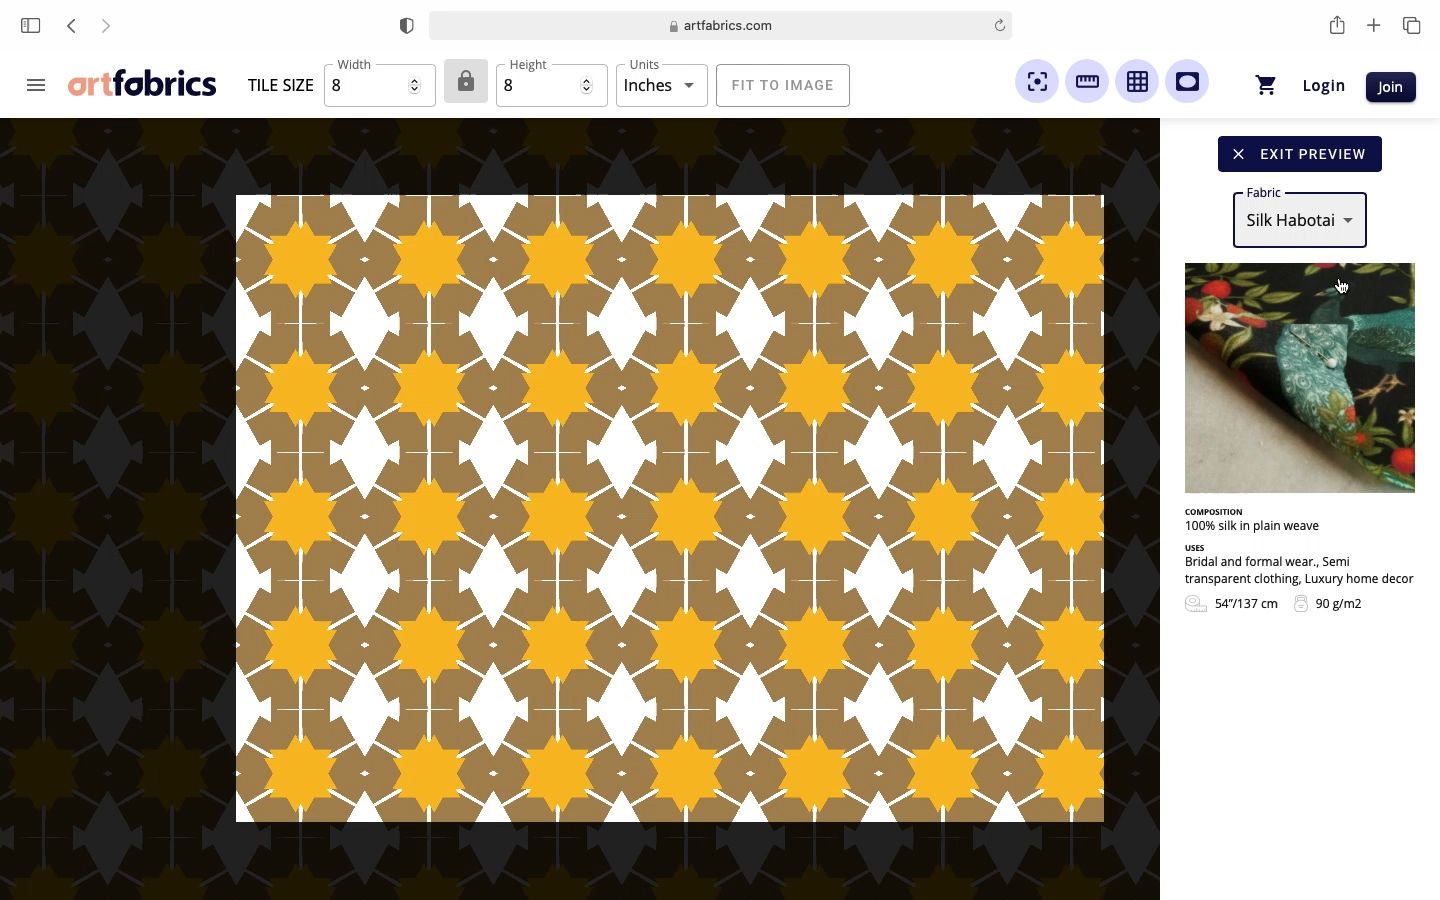Select the scan/focus tool icon
This screenshot has height=900, width=1440.
[x=1036, y=81]
